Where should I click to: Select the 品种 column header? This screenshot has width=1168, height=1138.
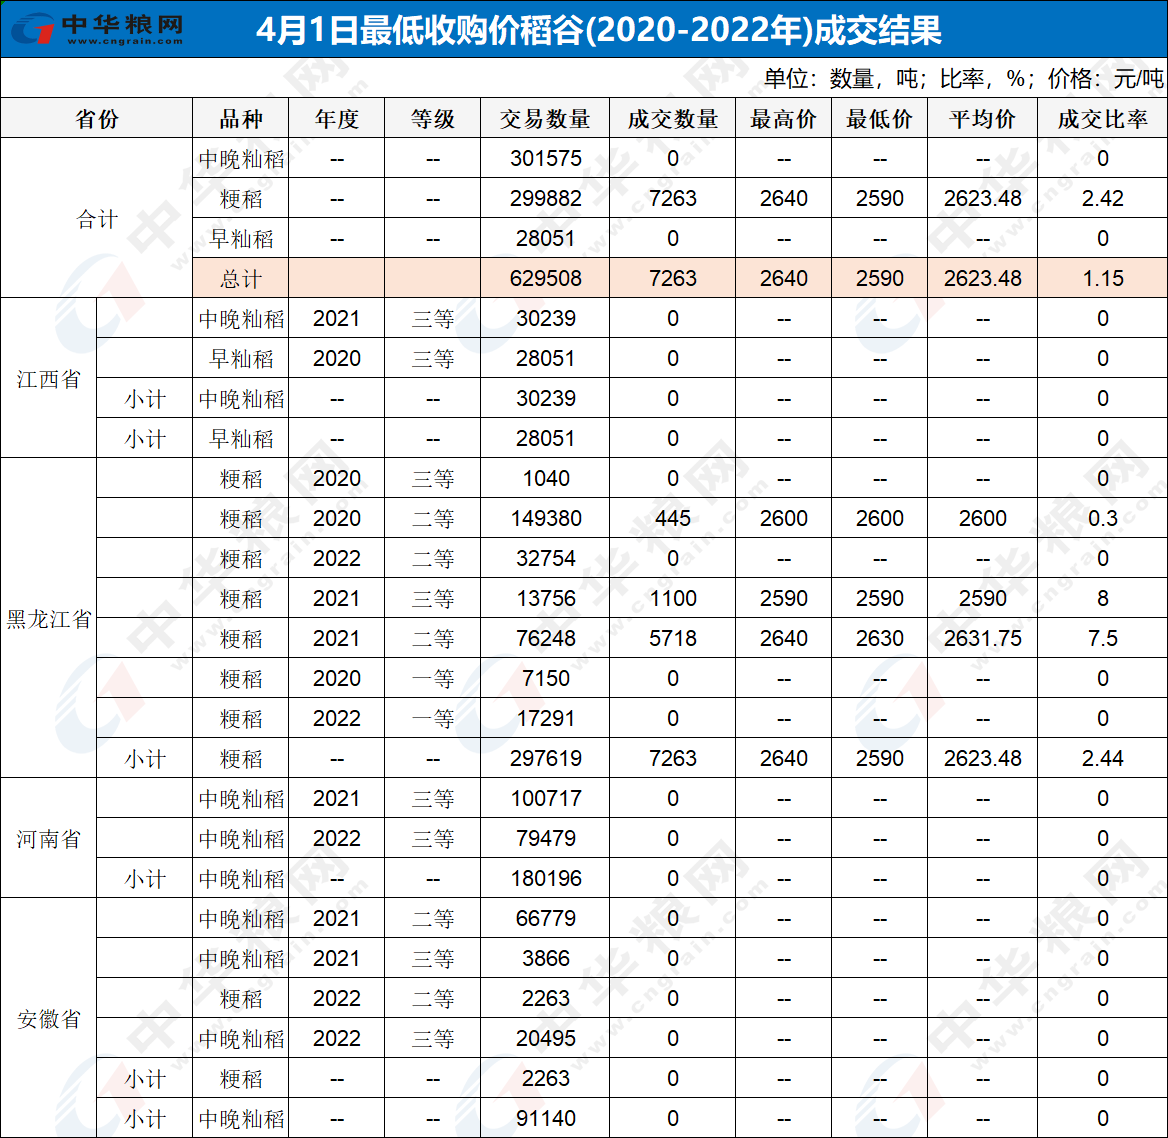pos(239,118)
